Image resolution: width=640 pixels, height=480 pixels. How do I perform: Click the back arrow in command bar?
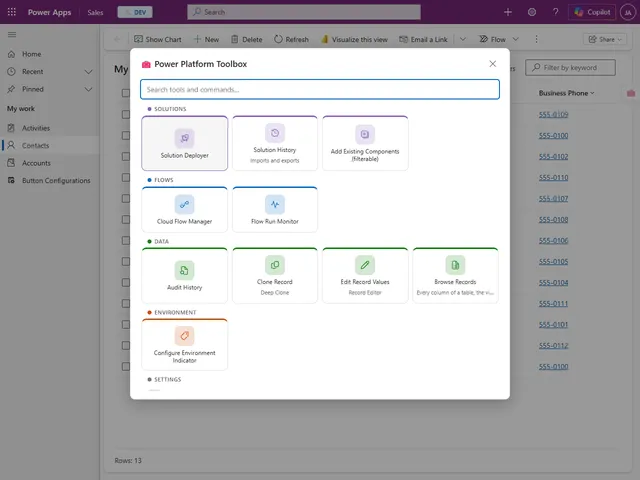coord(117,39)
